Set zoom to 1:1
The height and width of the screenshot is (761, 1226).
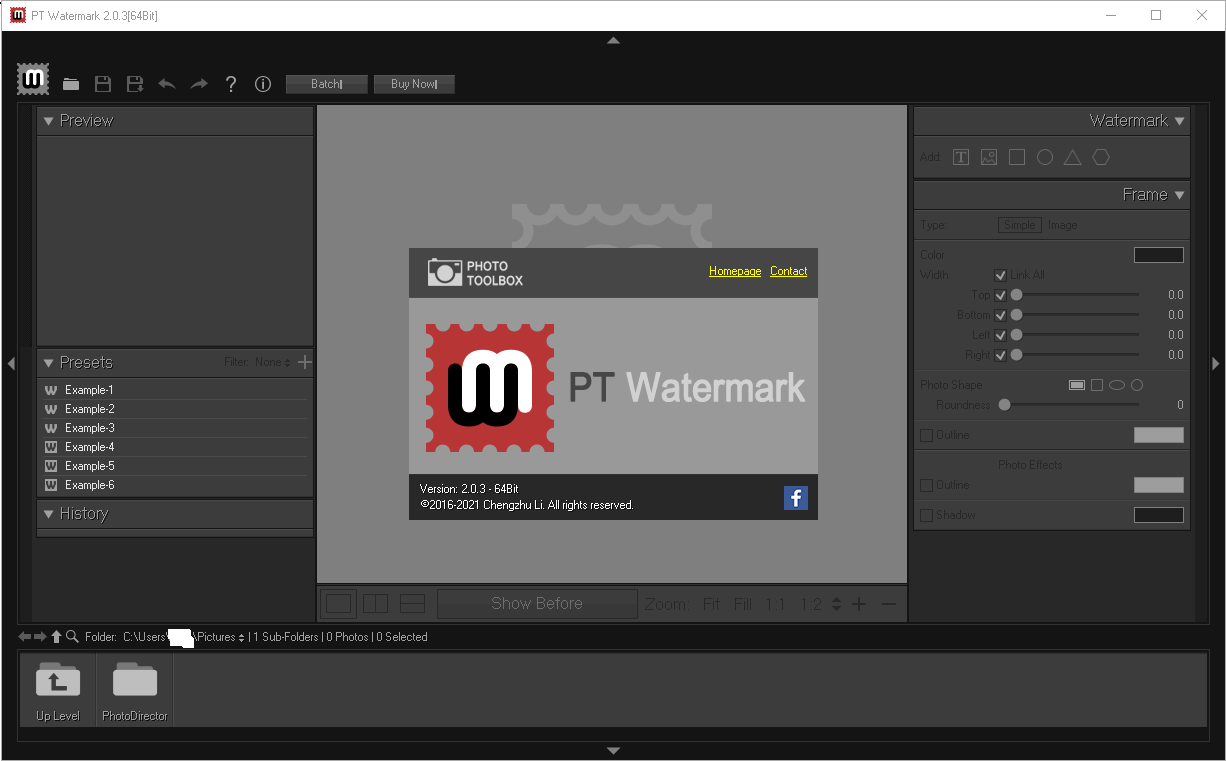pyautogui.click(x=775, y=604)
